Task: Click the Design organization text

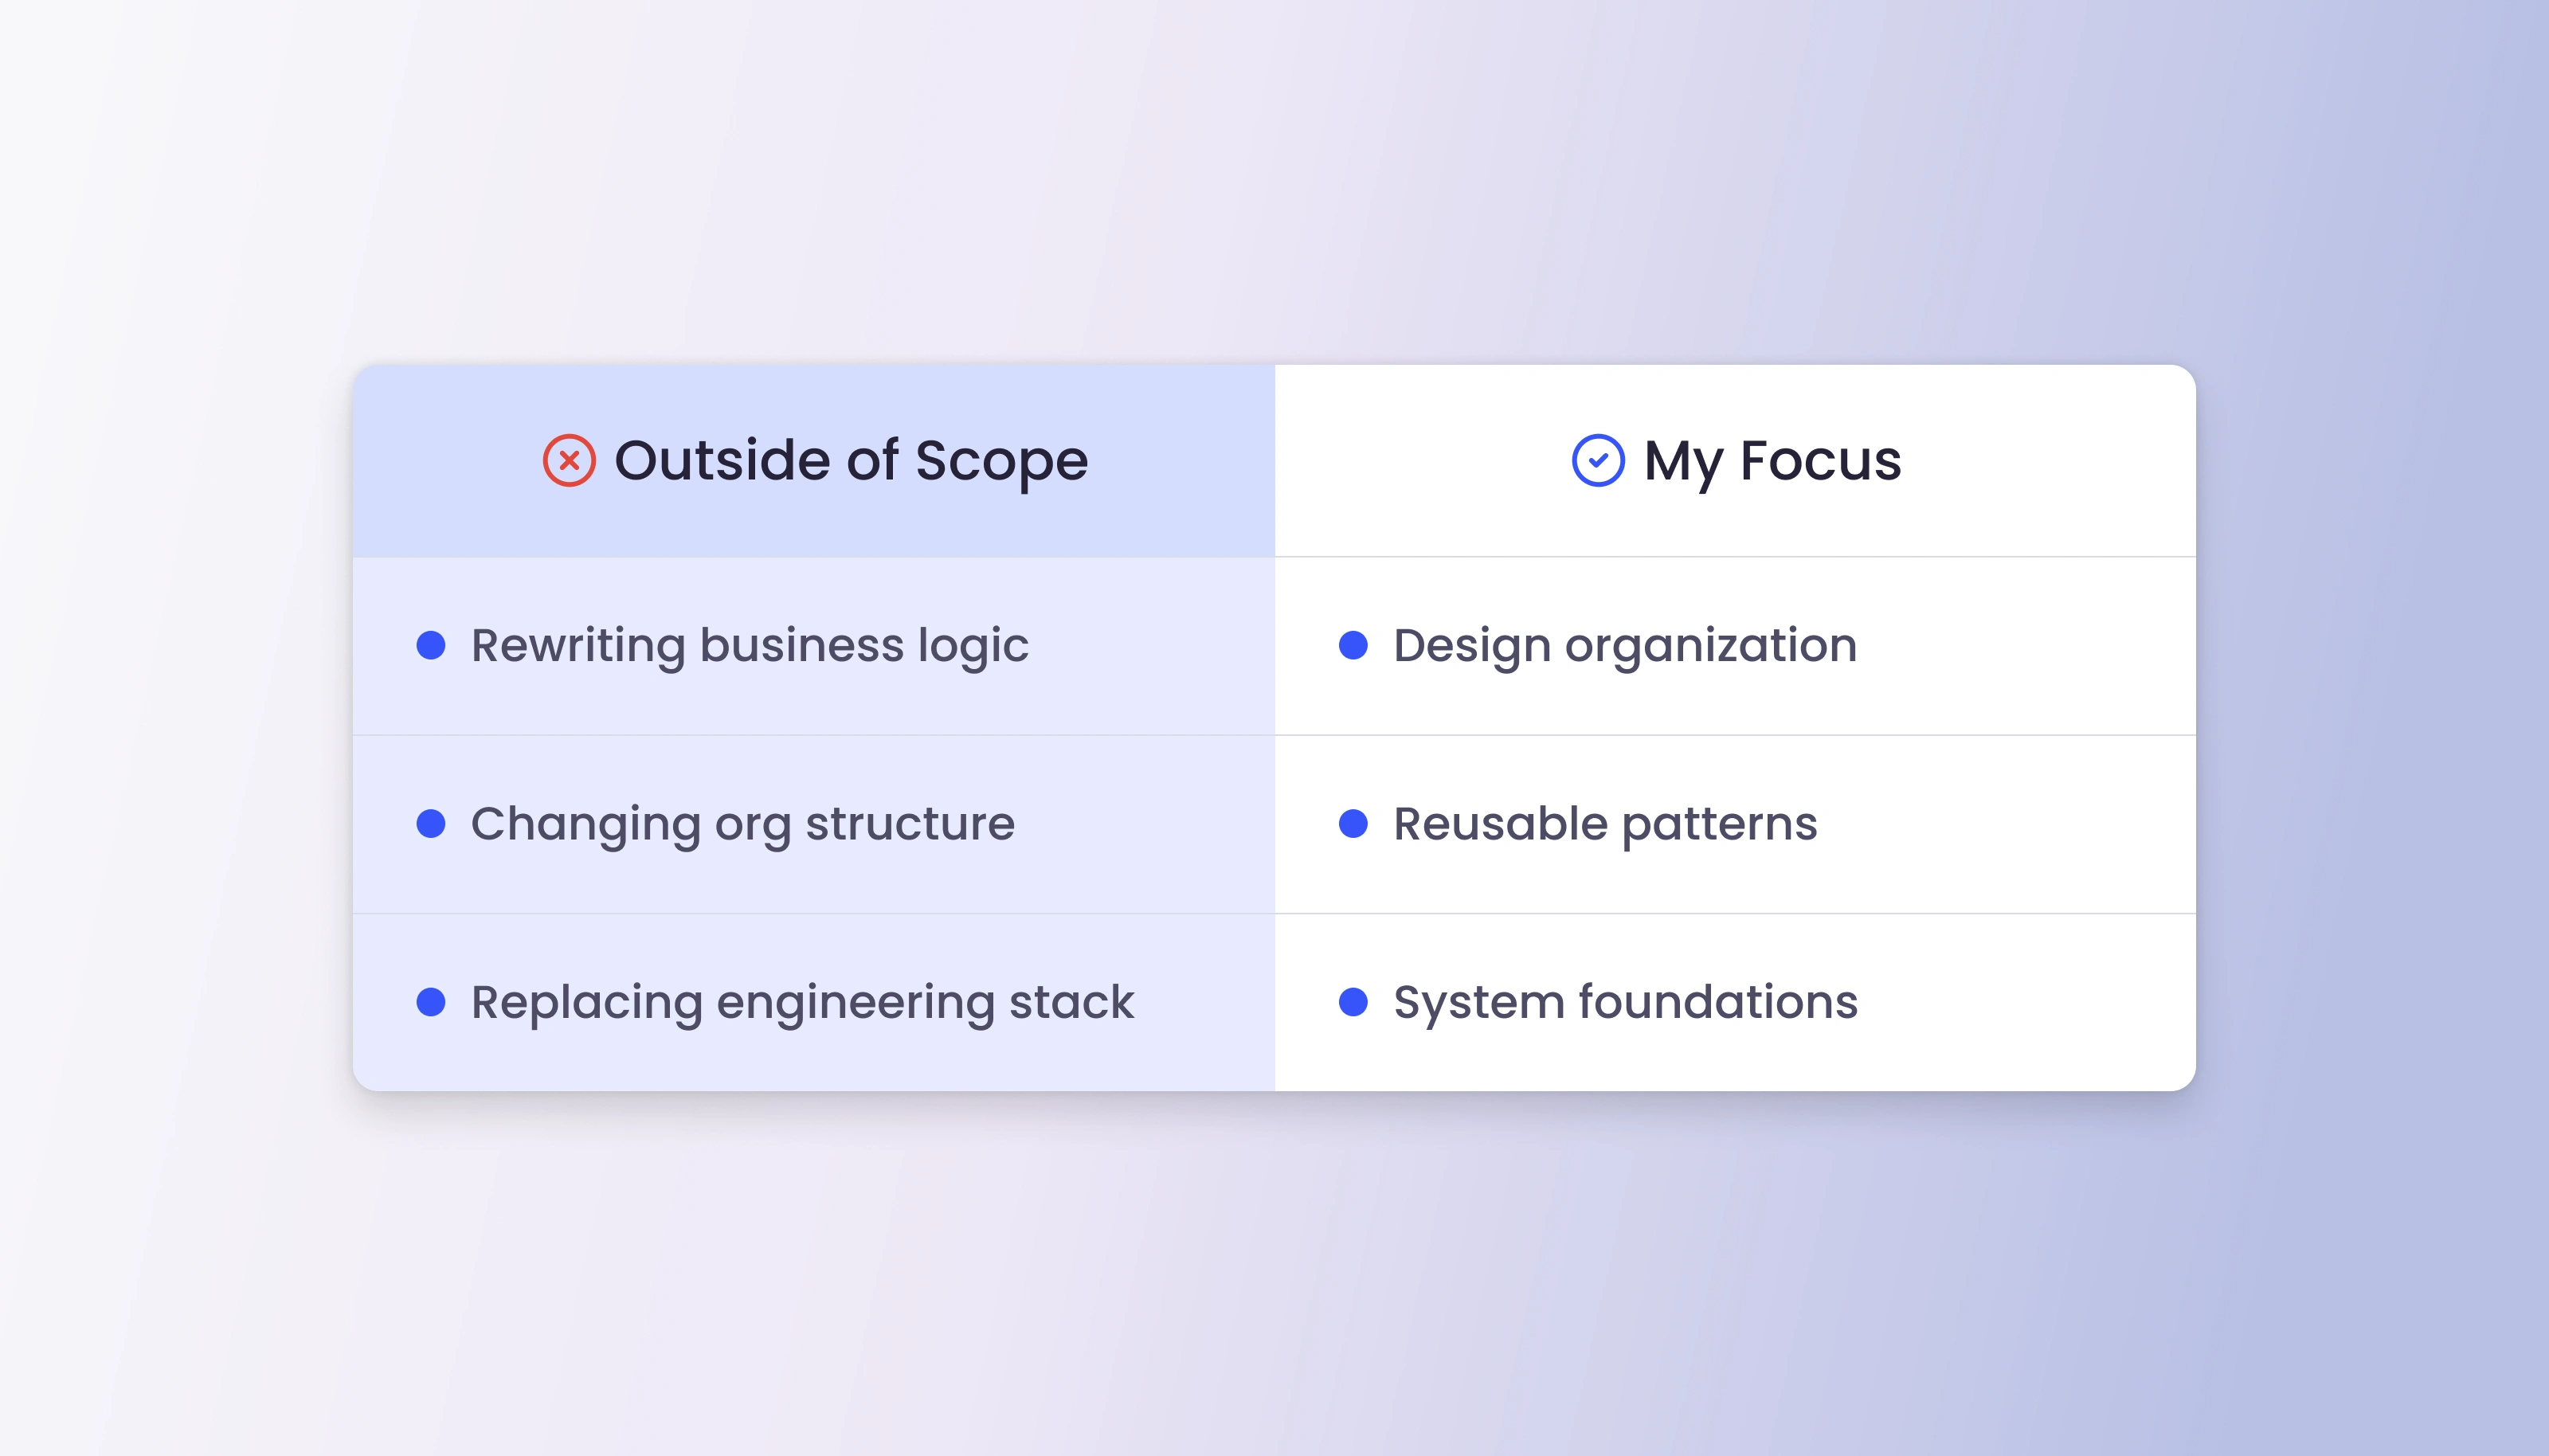Action: 1625,646
